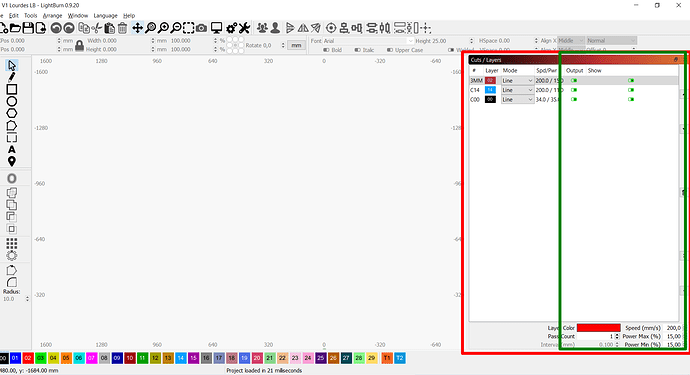Image resolution: width=690 pixels, height=375 pixels.
Task: Select the Draw Lines pencil tool
Action: click(11, 77)
